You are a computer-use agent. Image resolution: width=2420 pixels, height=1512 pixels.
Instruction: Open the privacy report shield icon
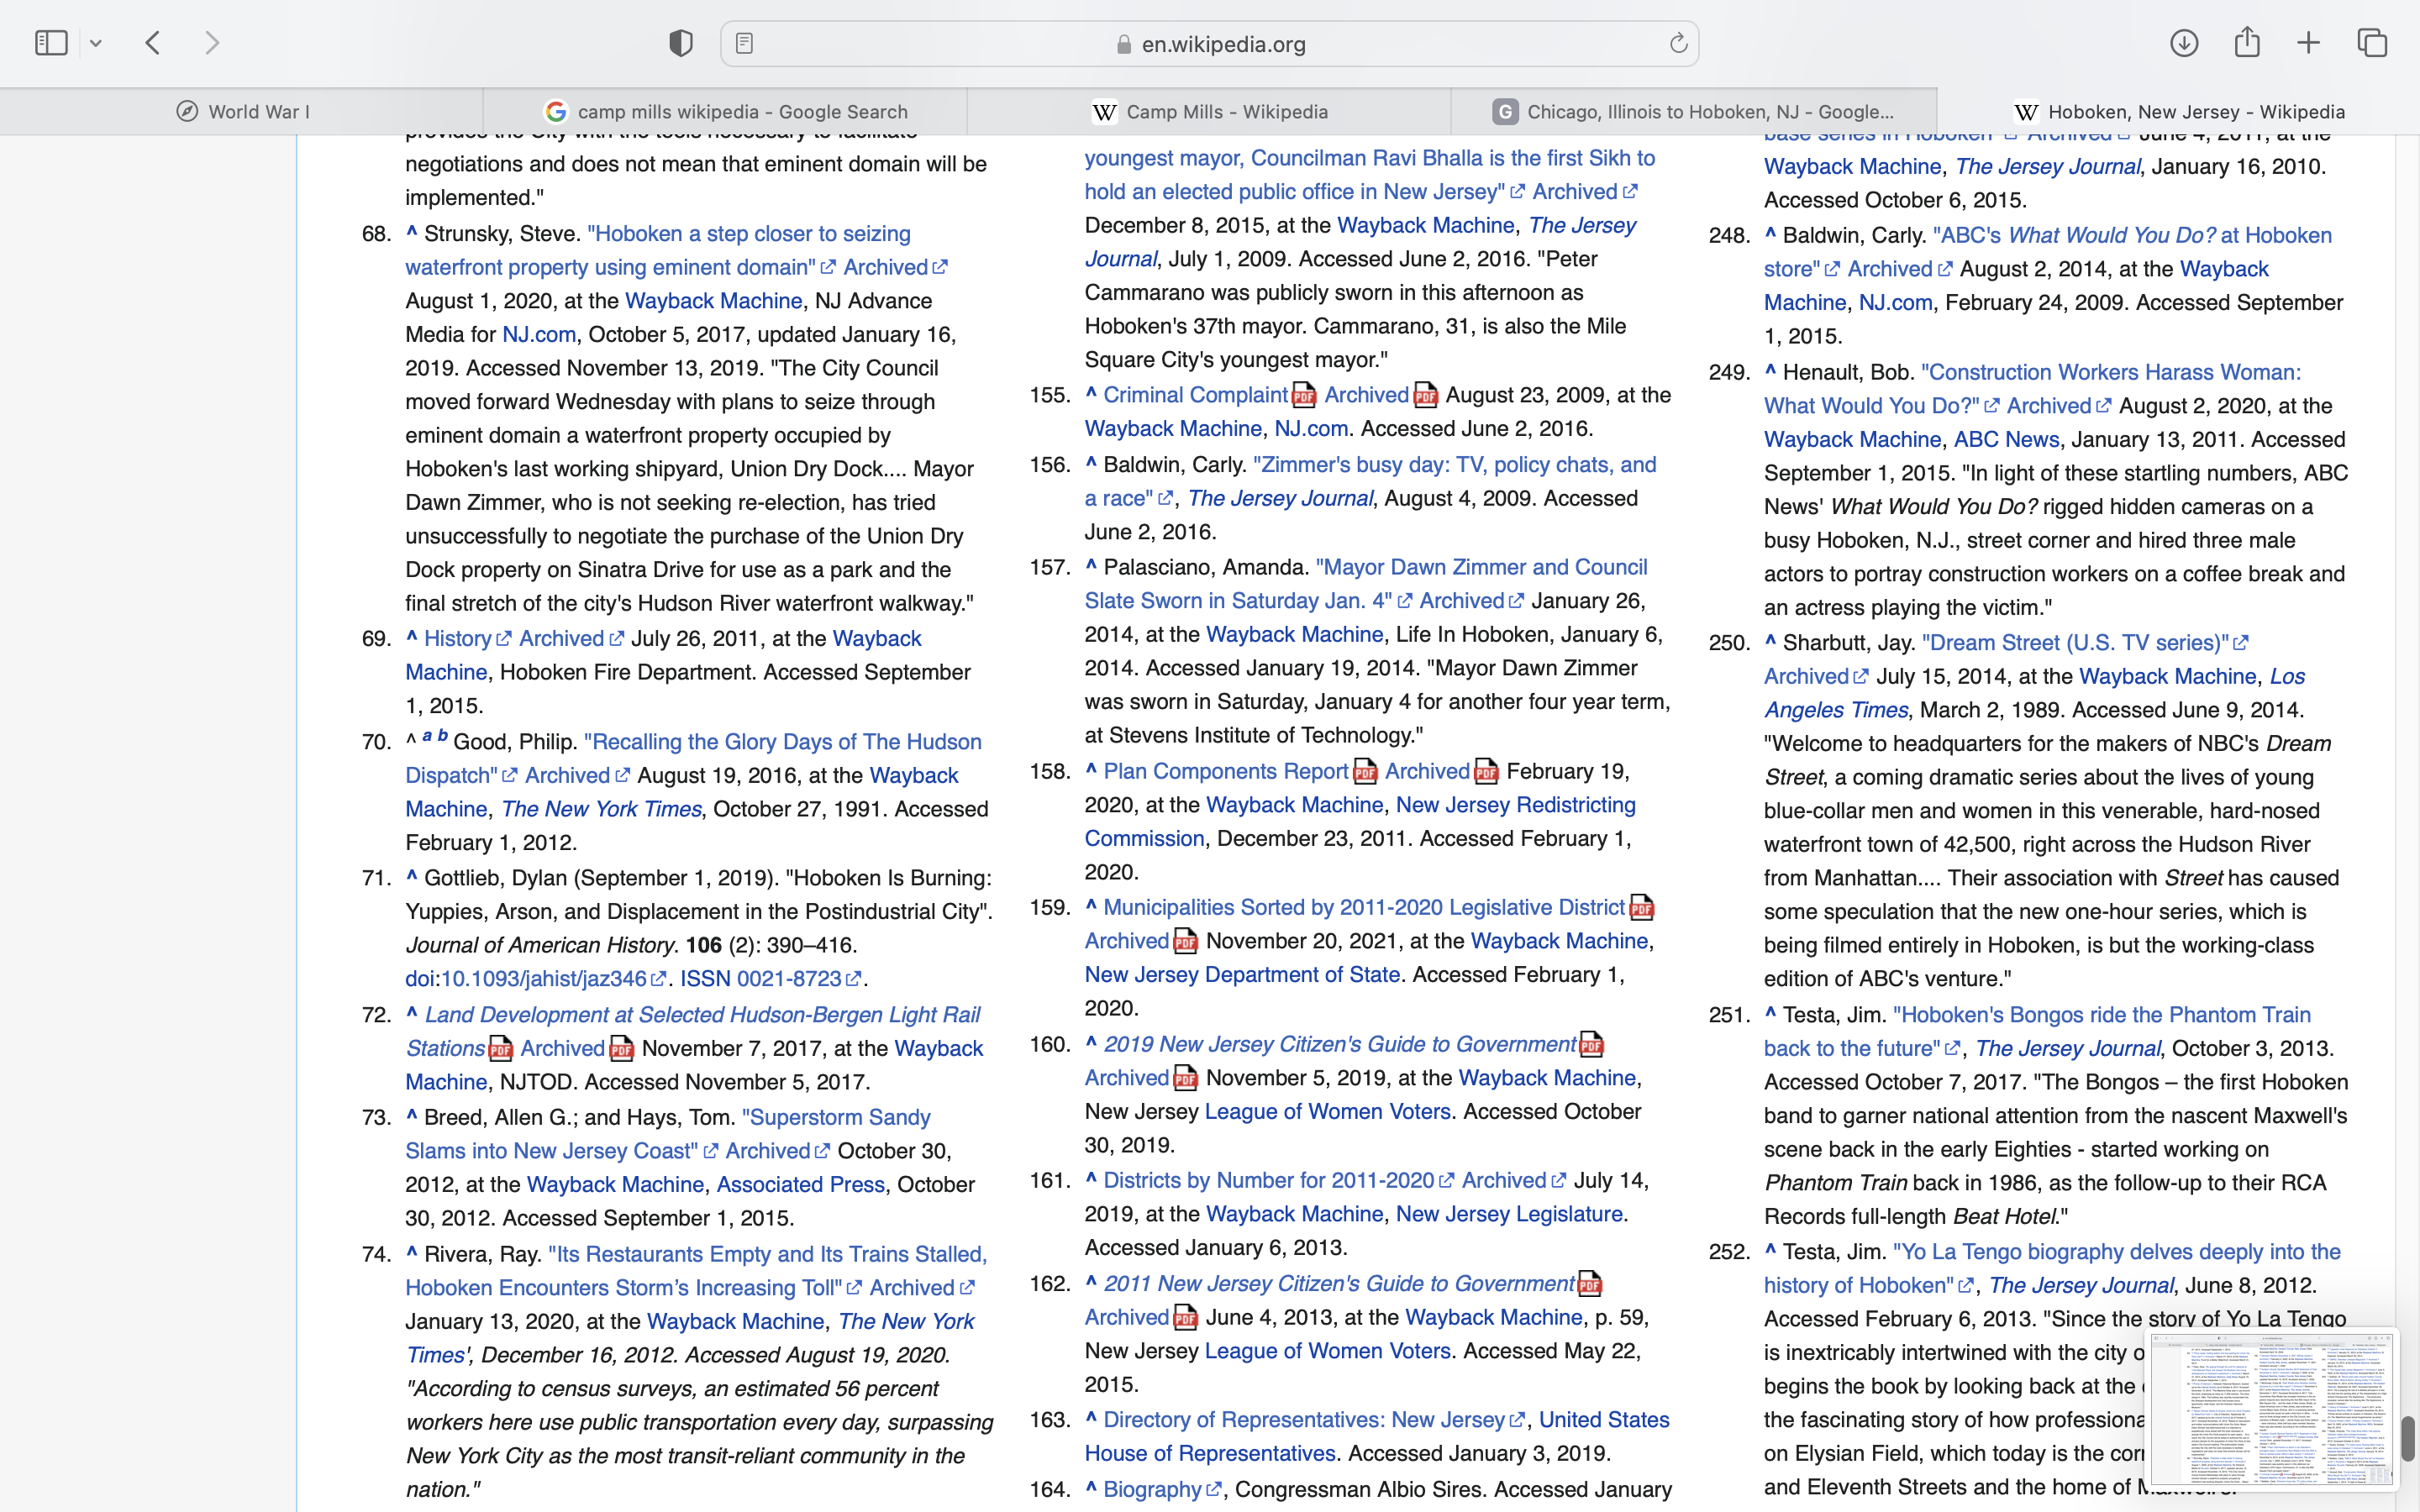click(681, 43)
